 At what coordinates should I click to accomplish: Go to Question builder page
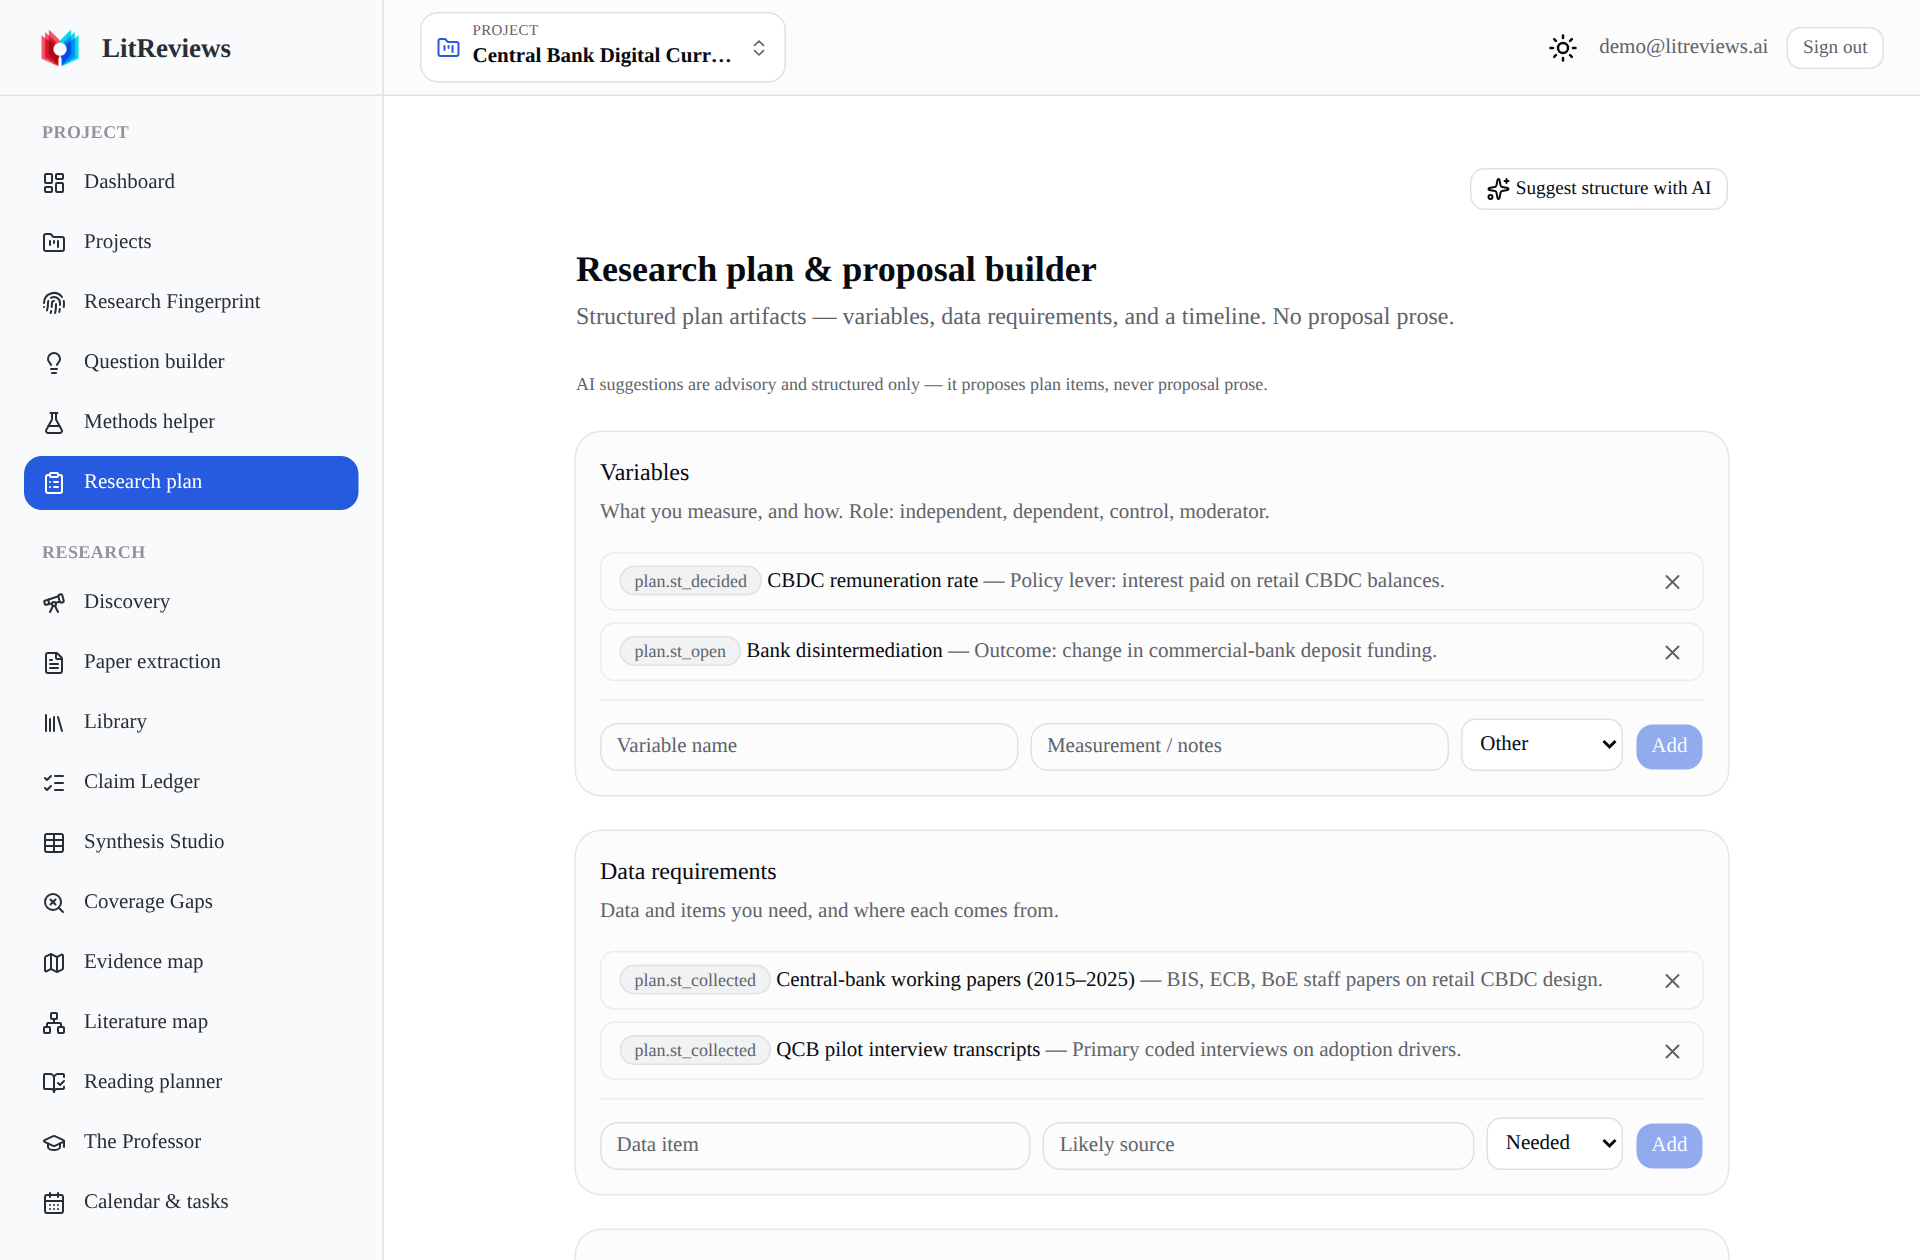[x=191, y=362]
